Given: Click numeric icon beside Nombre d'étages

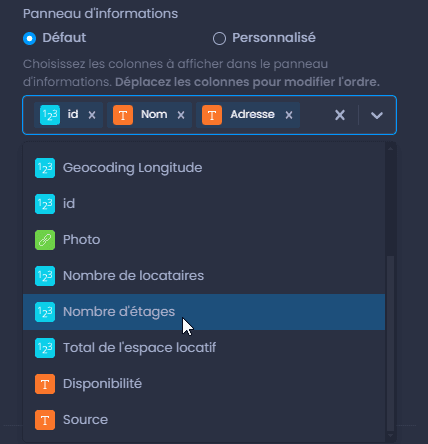Looking at the screenshot, I should (x=45, y=312).
